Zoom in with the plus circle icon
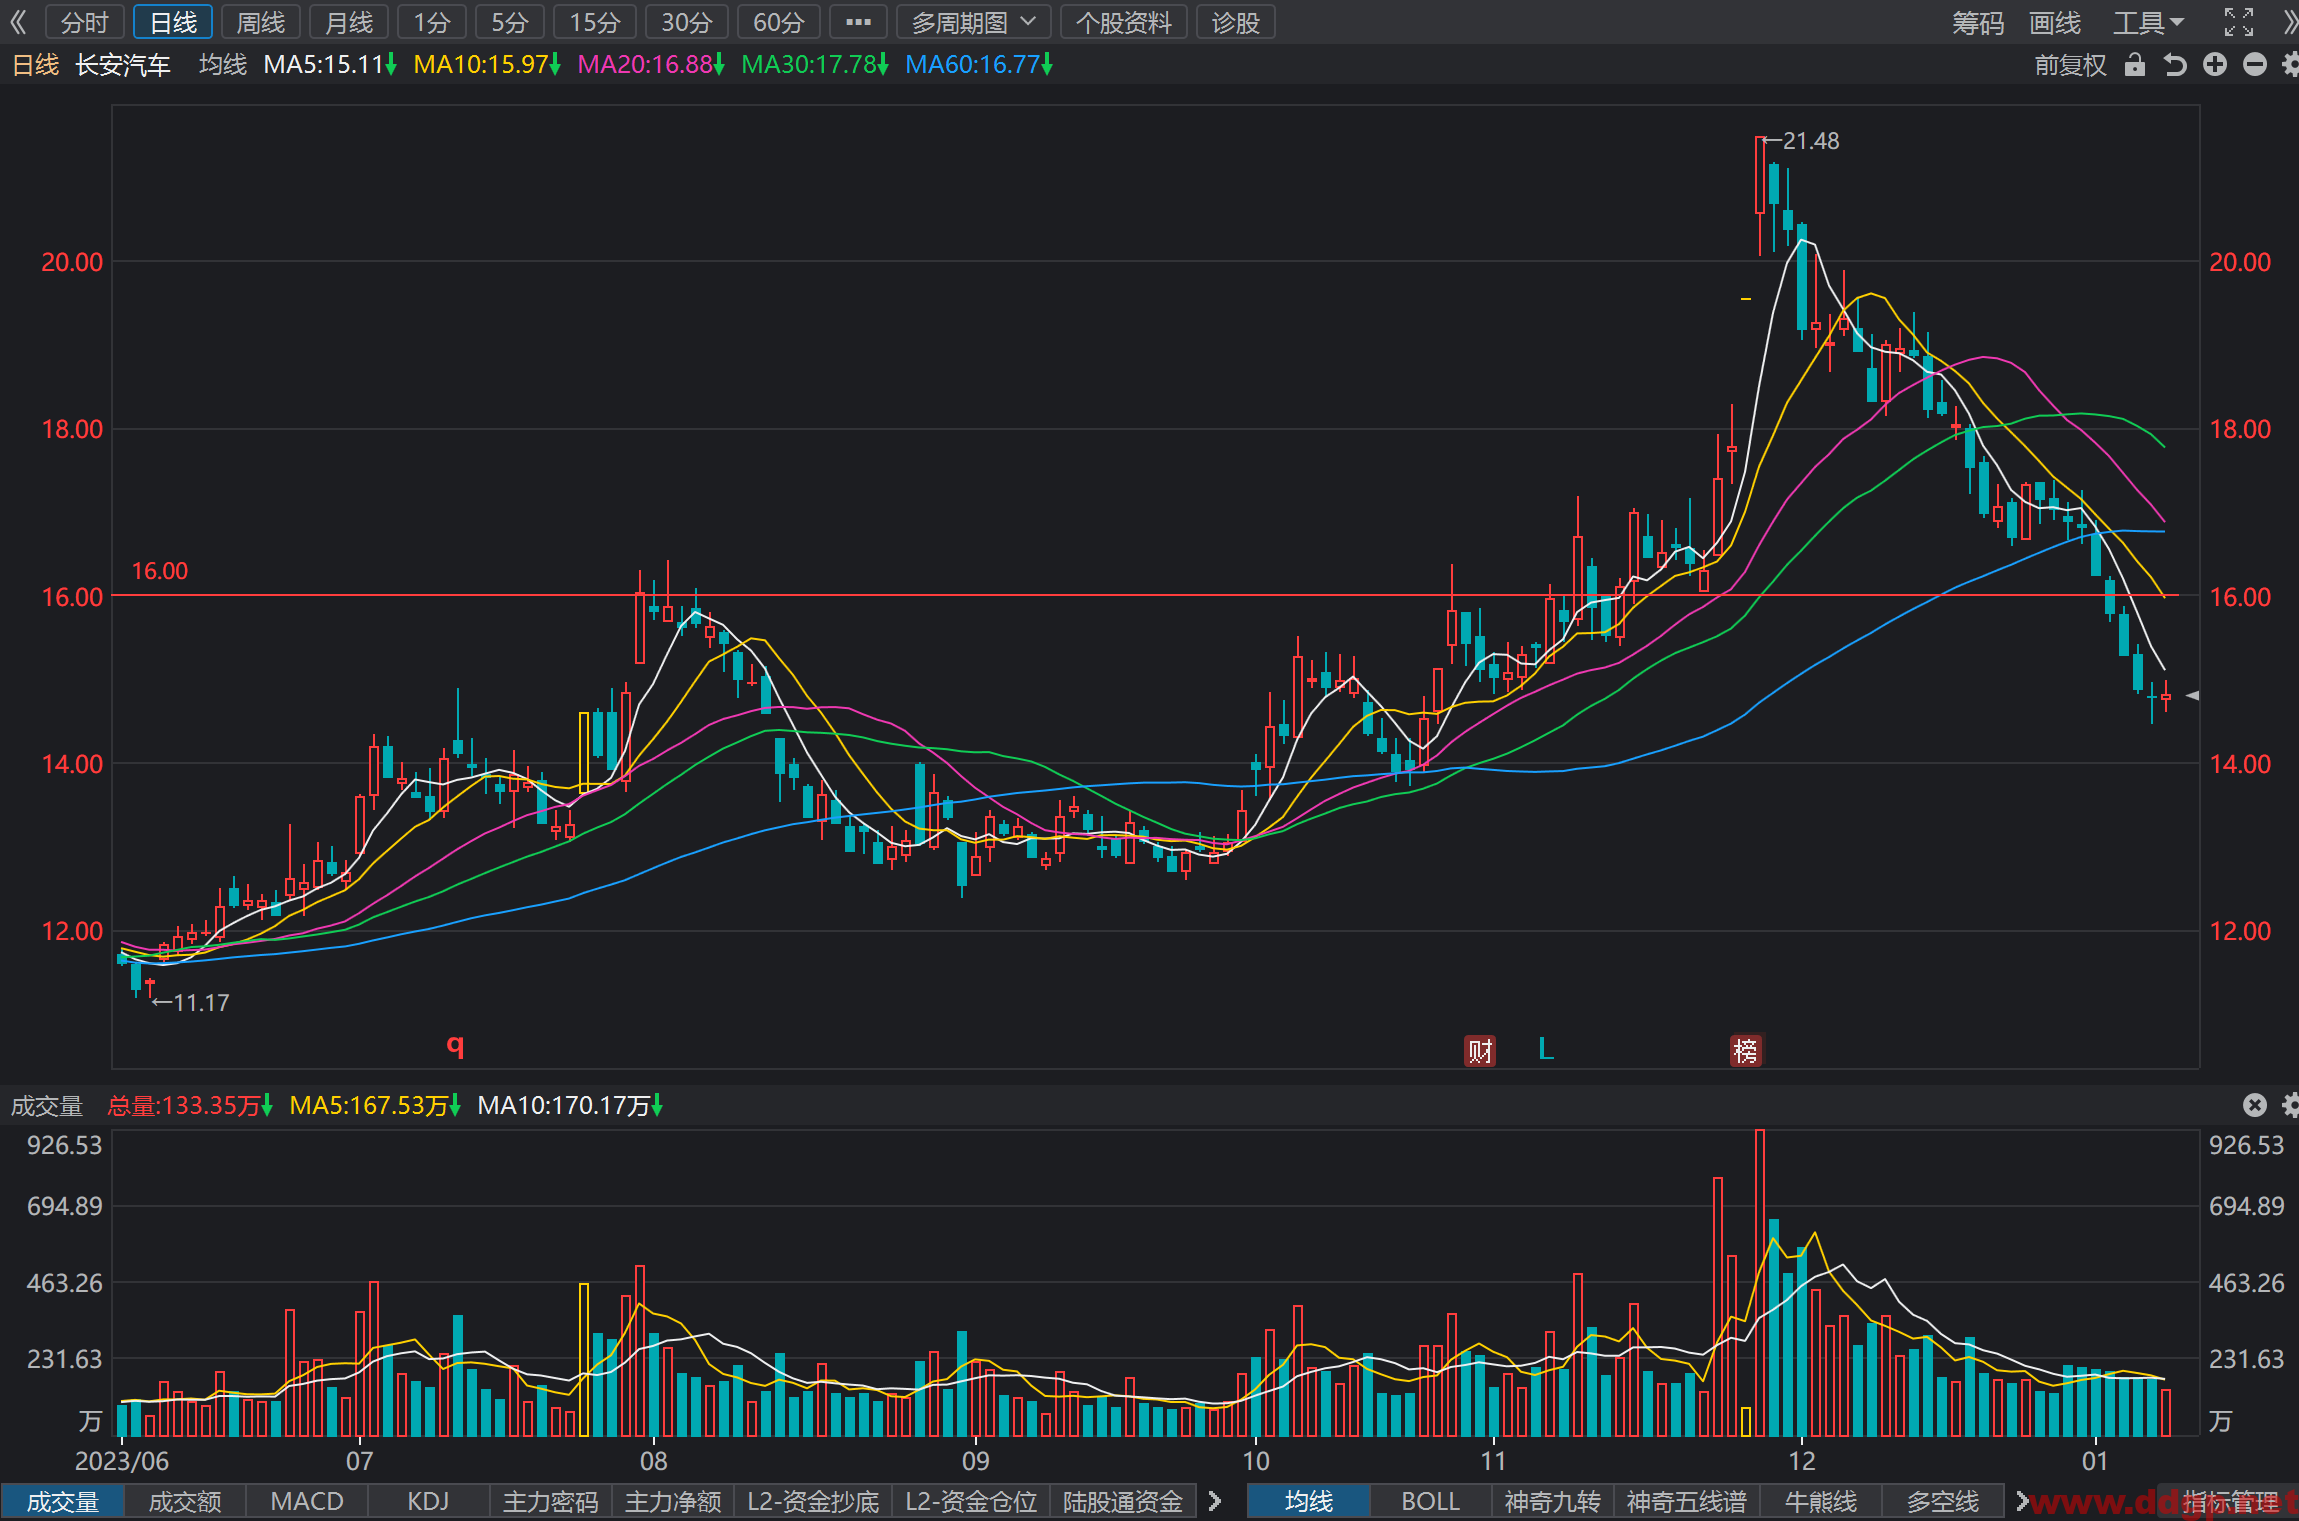Screen dimensions: 2299x1521 point(2215,65)
